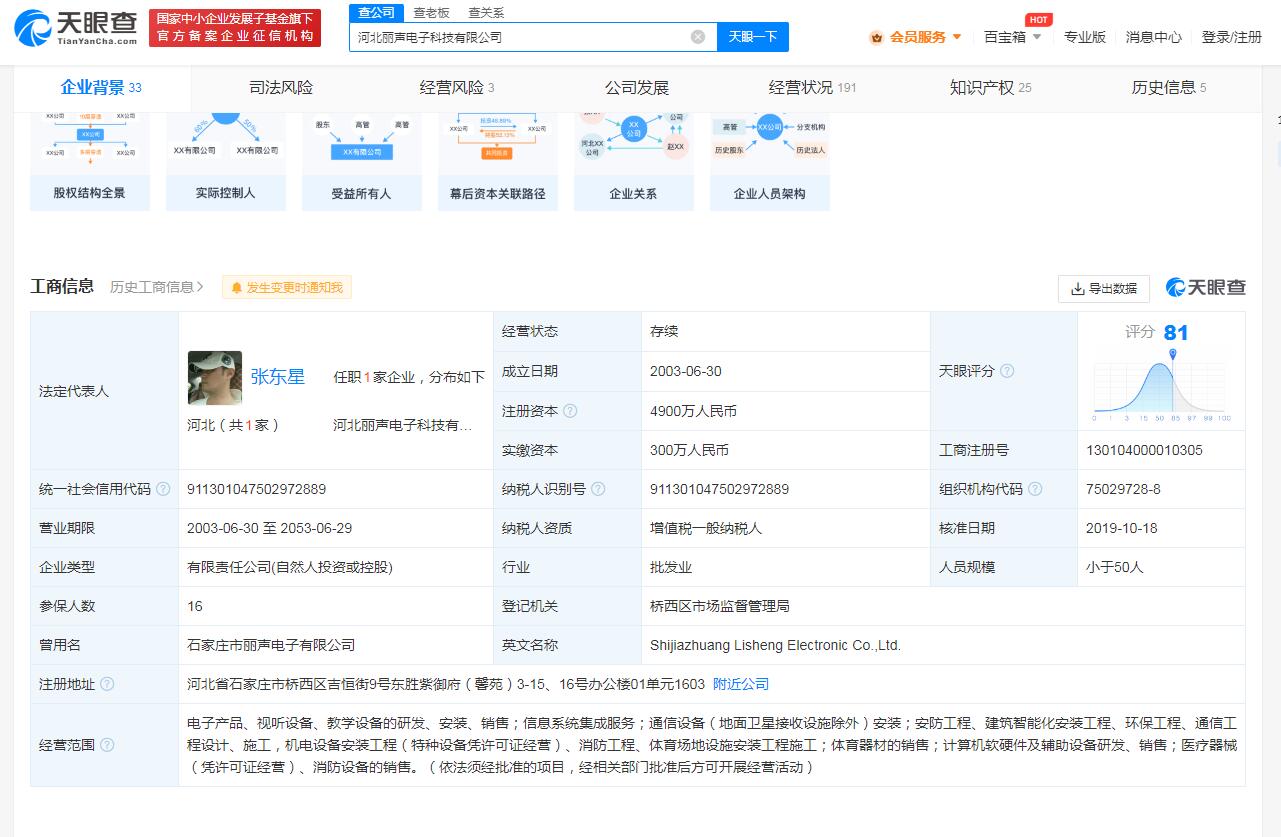Select the 公司发展 tab
This screenshot has width=1281, height=837.
(637, 88)
